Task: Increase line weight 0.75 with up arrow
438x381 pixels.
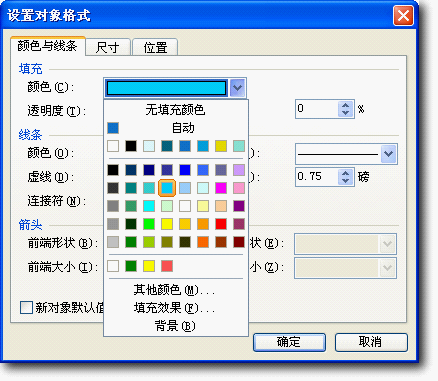Action: click(346, 173)
